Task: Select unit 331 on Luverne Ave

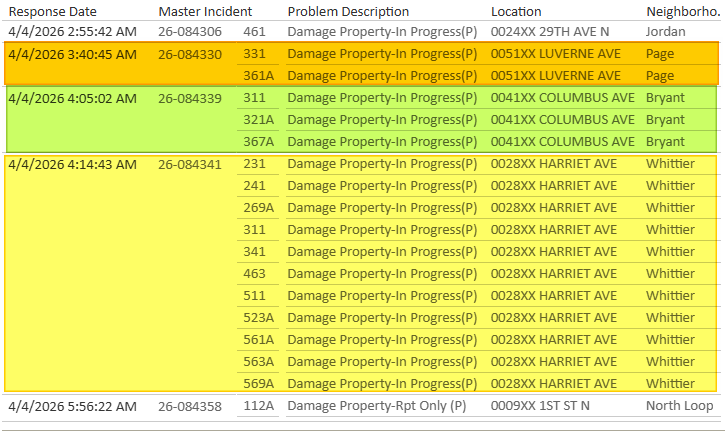Action: coord(254,54)
